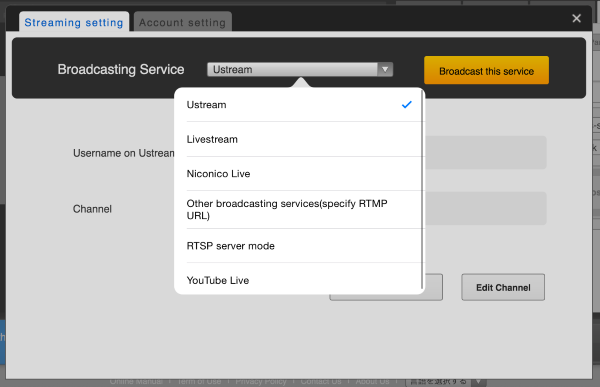The height and width of the screenshot is (387, 600).
Task: Choose Livestream from the service list
Action: 299,139
